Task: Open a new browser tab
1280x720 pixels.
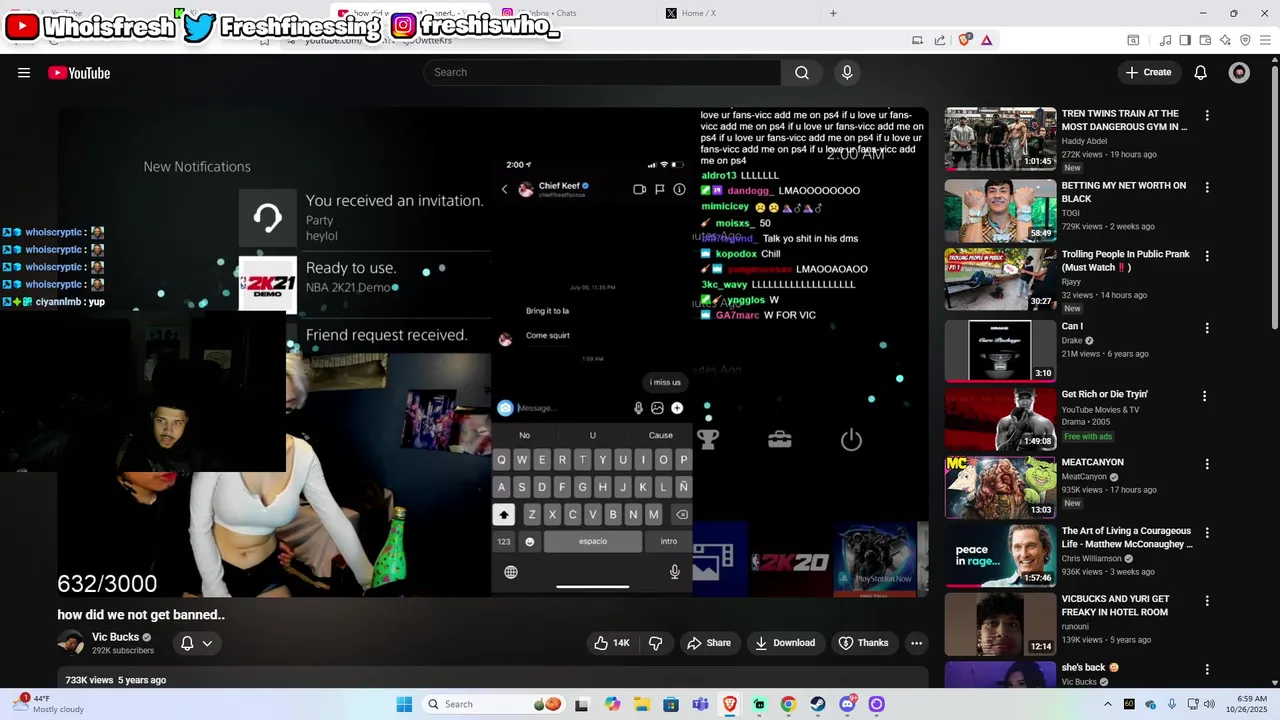Action: (x=833, y=13)
